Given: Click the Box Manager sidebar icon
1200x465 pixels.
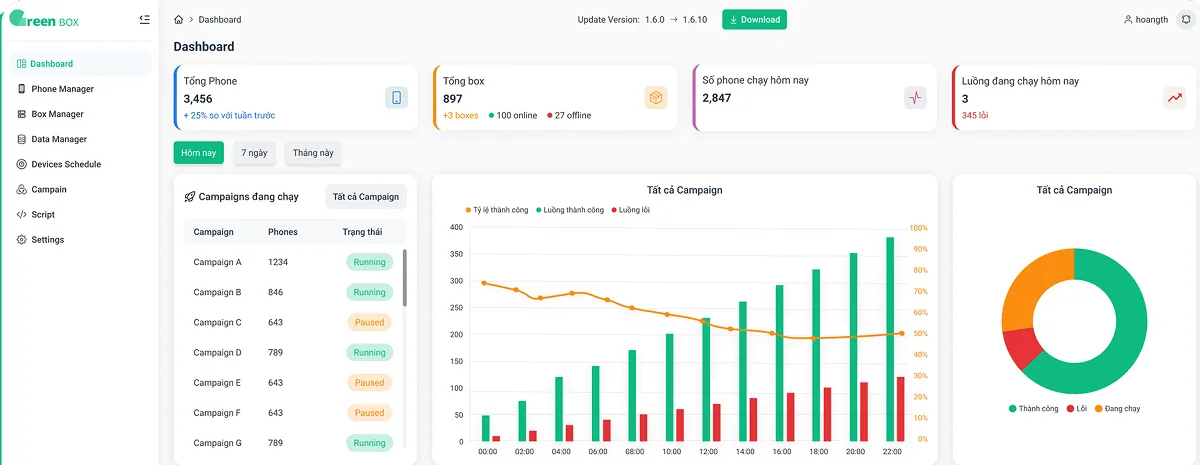Looking at the screenshot, I should [x=22, y=114].
